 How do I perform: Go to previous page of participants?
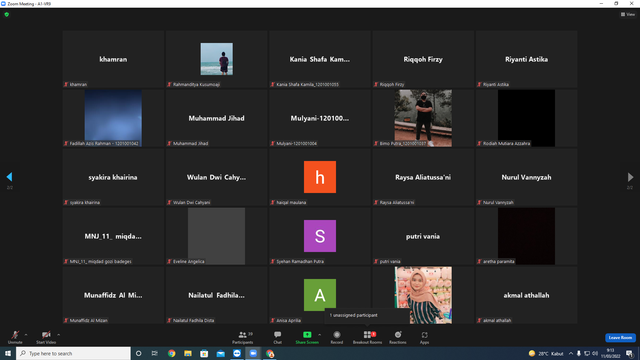click(9, 177)
